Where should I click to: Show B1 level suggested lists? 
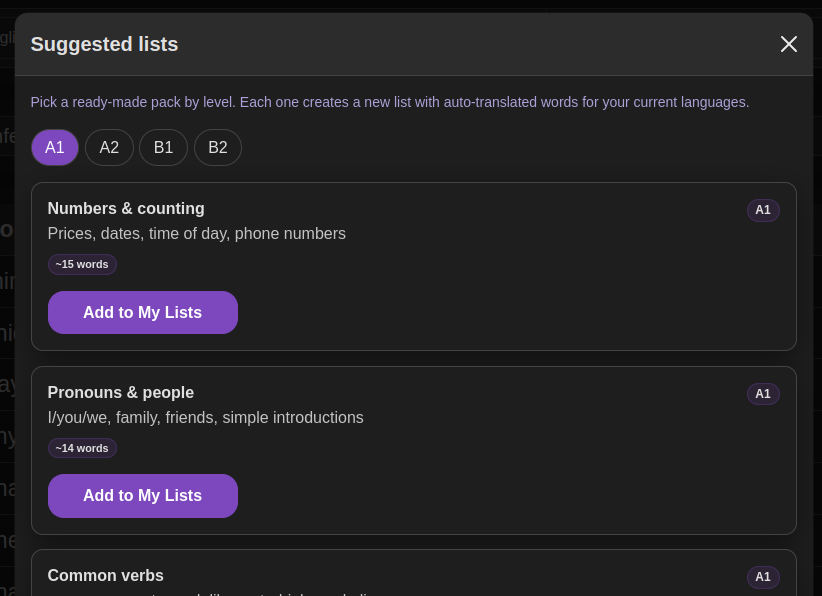click(163, 148)
